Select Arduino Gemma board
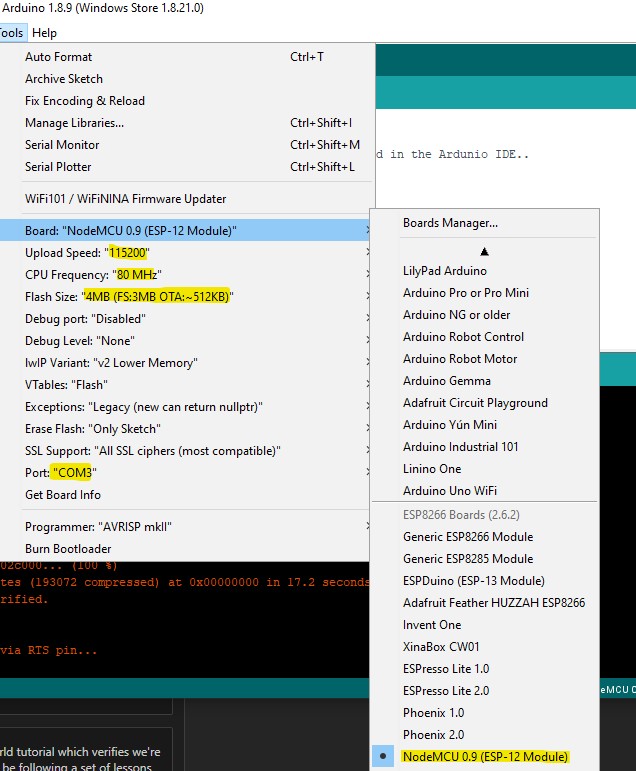The width and height of the screenshot is (636, 771). click(485, 381)
